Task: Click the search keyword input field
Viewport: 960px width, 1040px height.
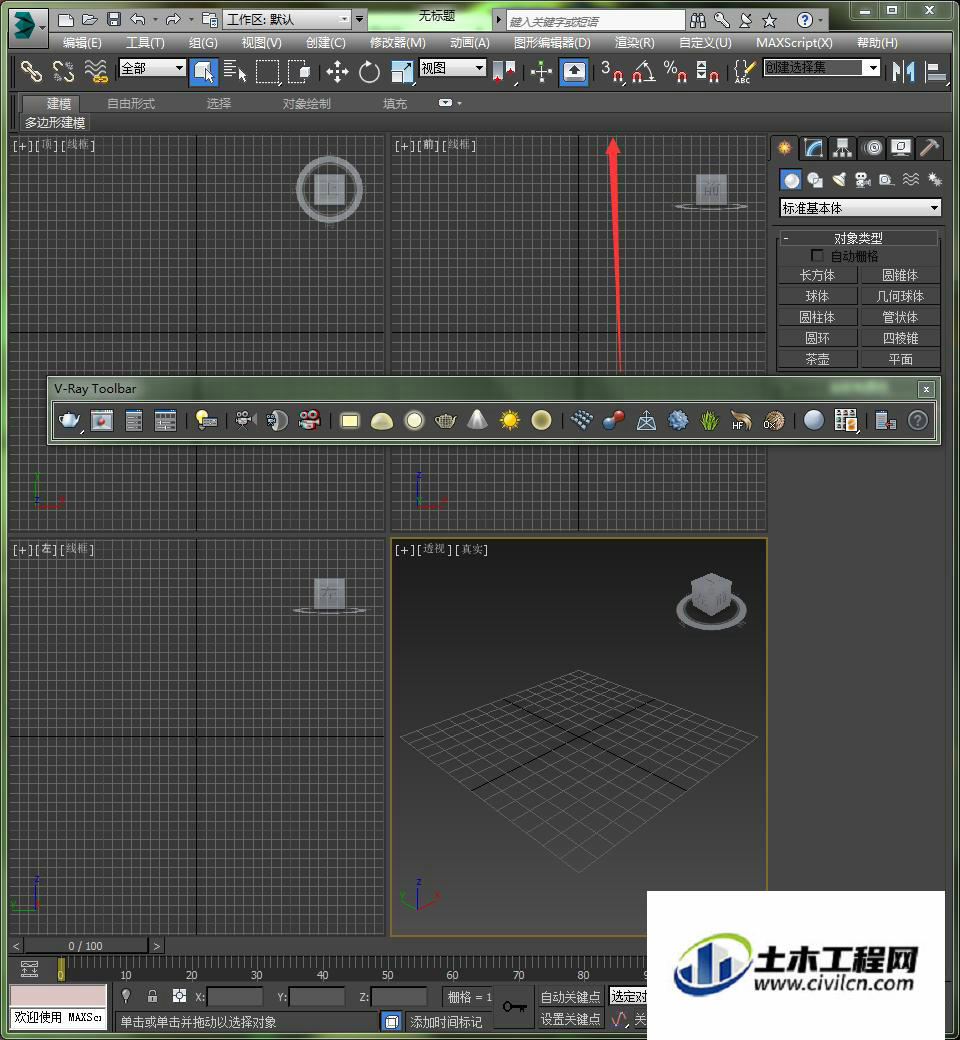Action: [596, 21]
